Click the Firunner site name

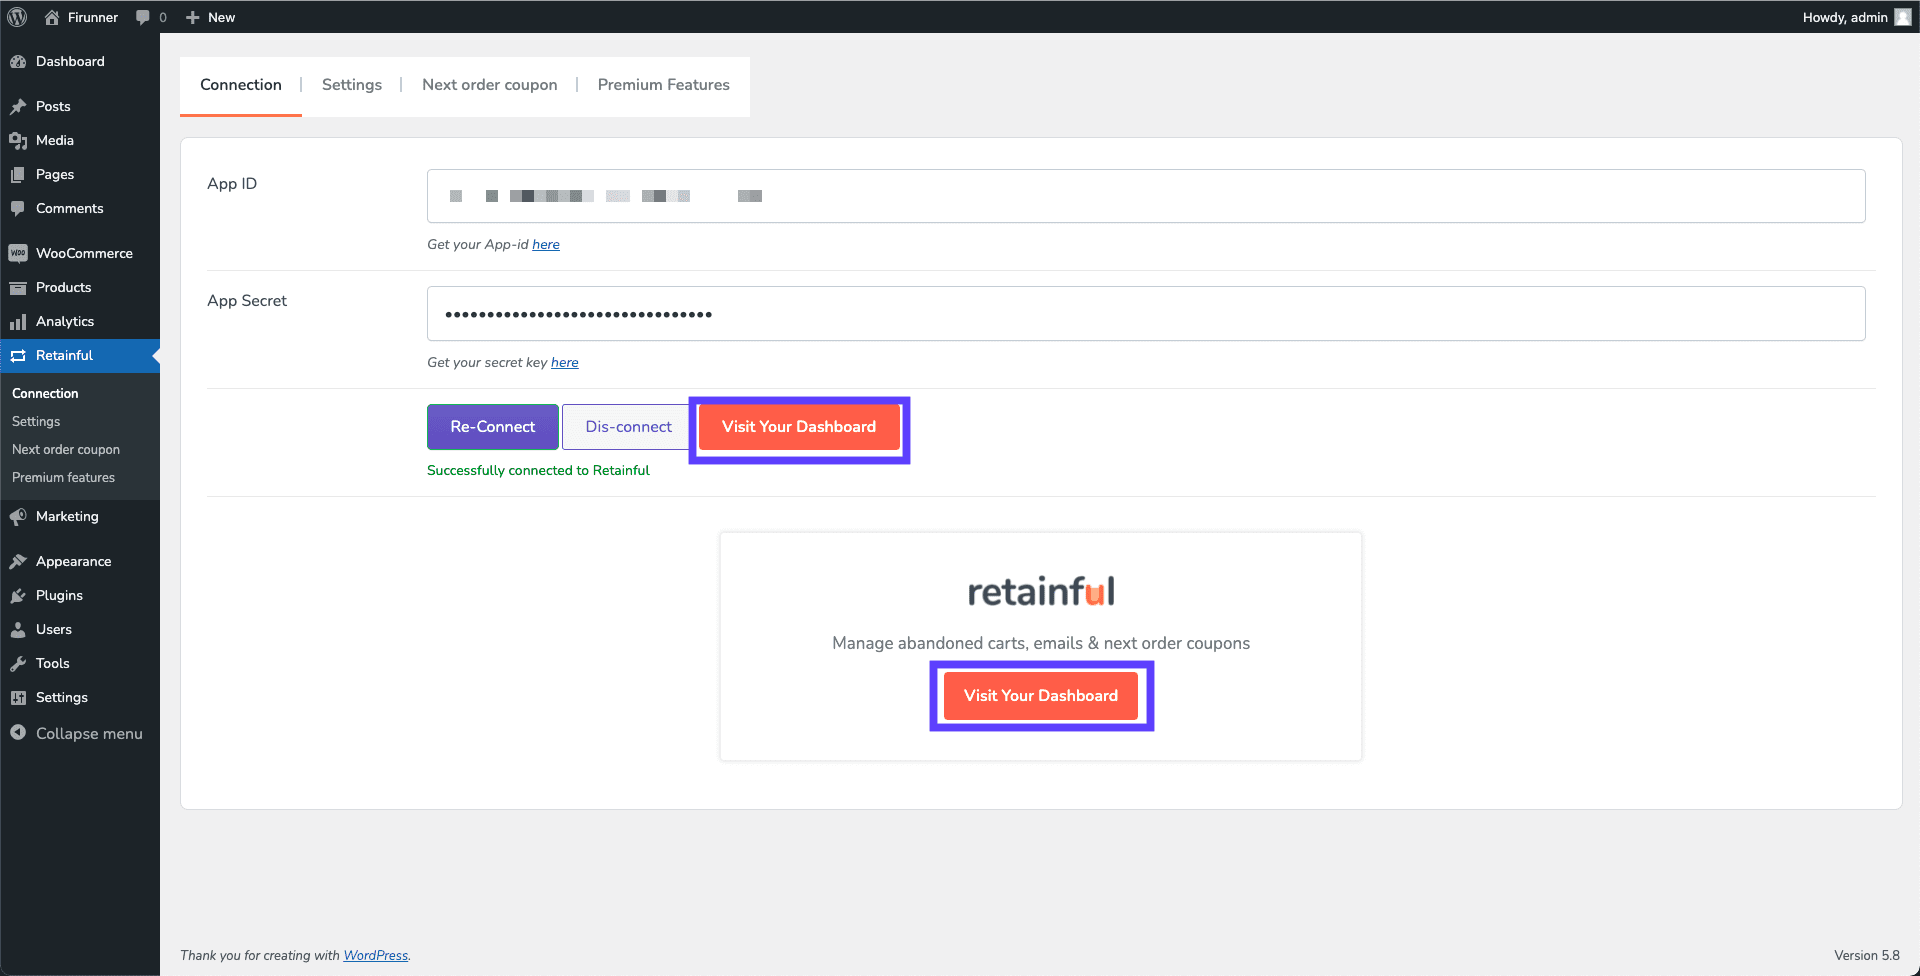(93, 17)
